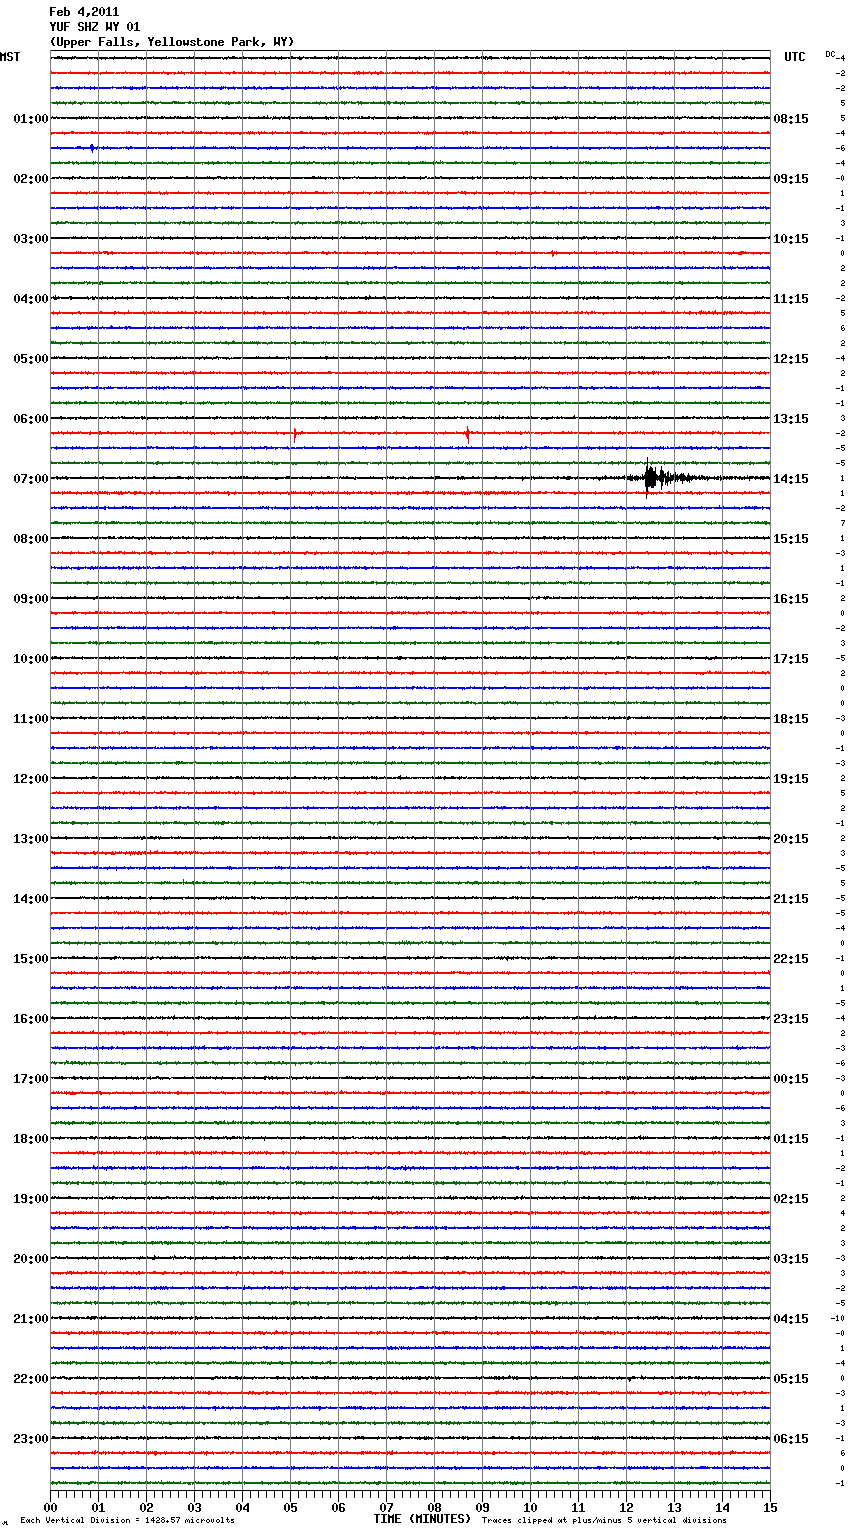
Task: Click the UTC time label 15:15
Action: coord(791,539)
